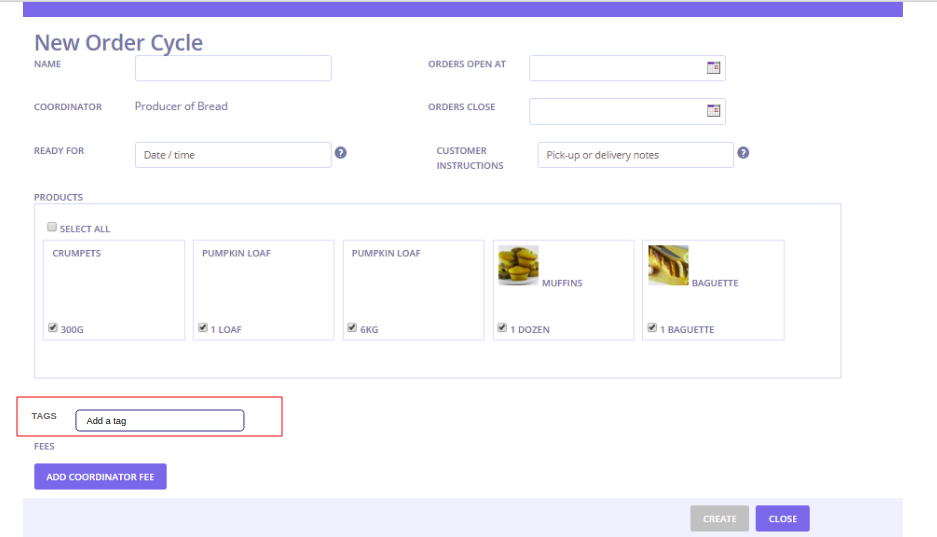Close the New Order Cycle form

[782, 518]
